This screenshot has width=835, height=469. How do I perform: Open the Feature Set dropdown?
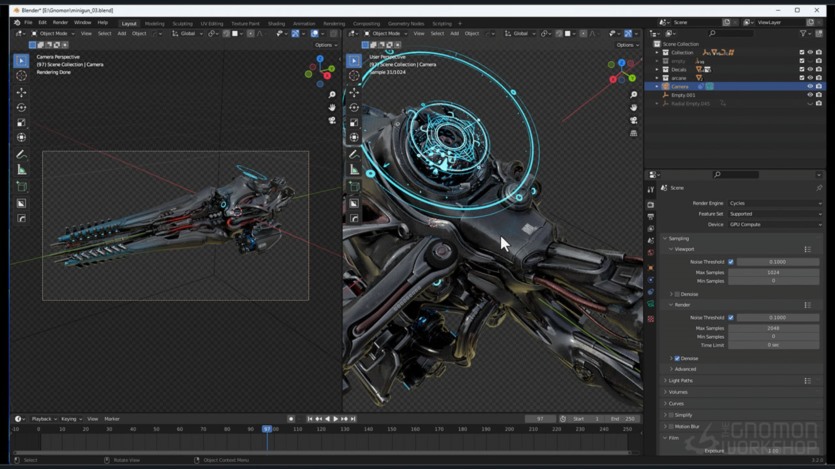775,214
